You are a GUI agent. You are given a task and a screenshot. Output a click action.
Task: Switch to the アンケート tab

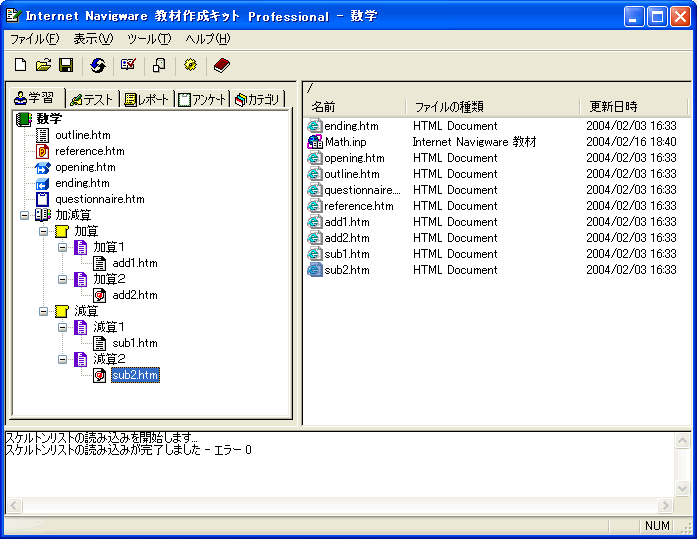[x=202, y=99]
